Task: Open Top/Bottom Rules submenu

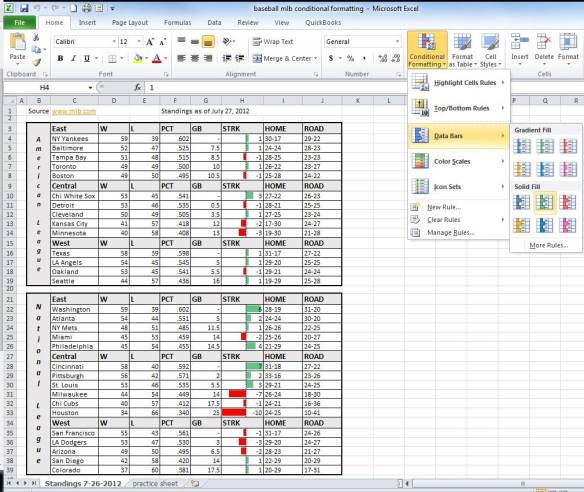Action: (x=458, y=108)
